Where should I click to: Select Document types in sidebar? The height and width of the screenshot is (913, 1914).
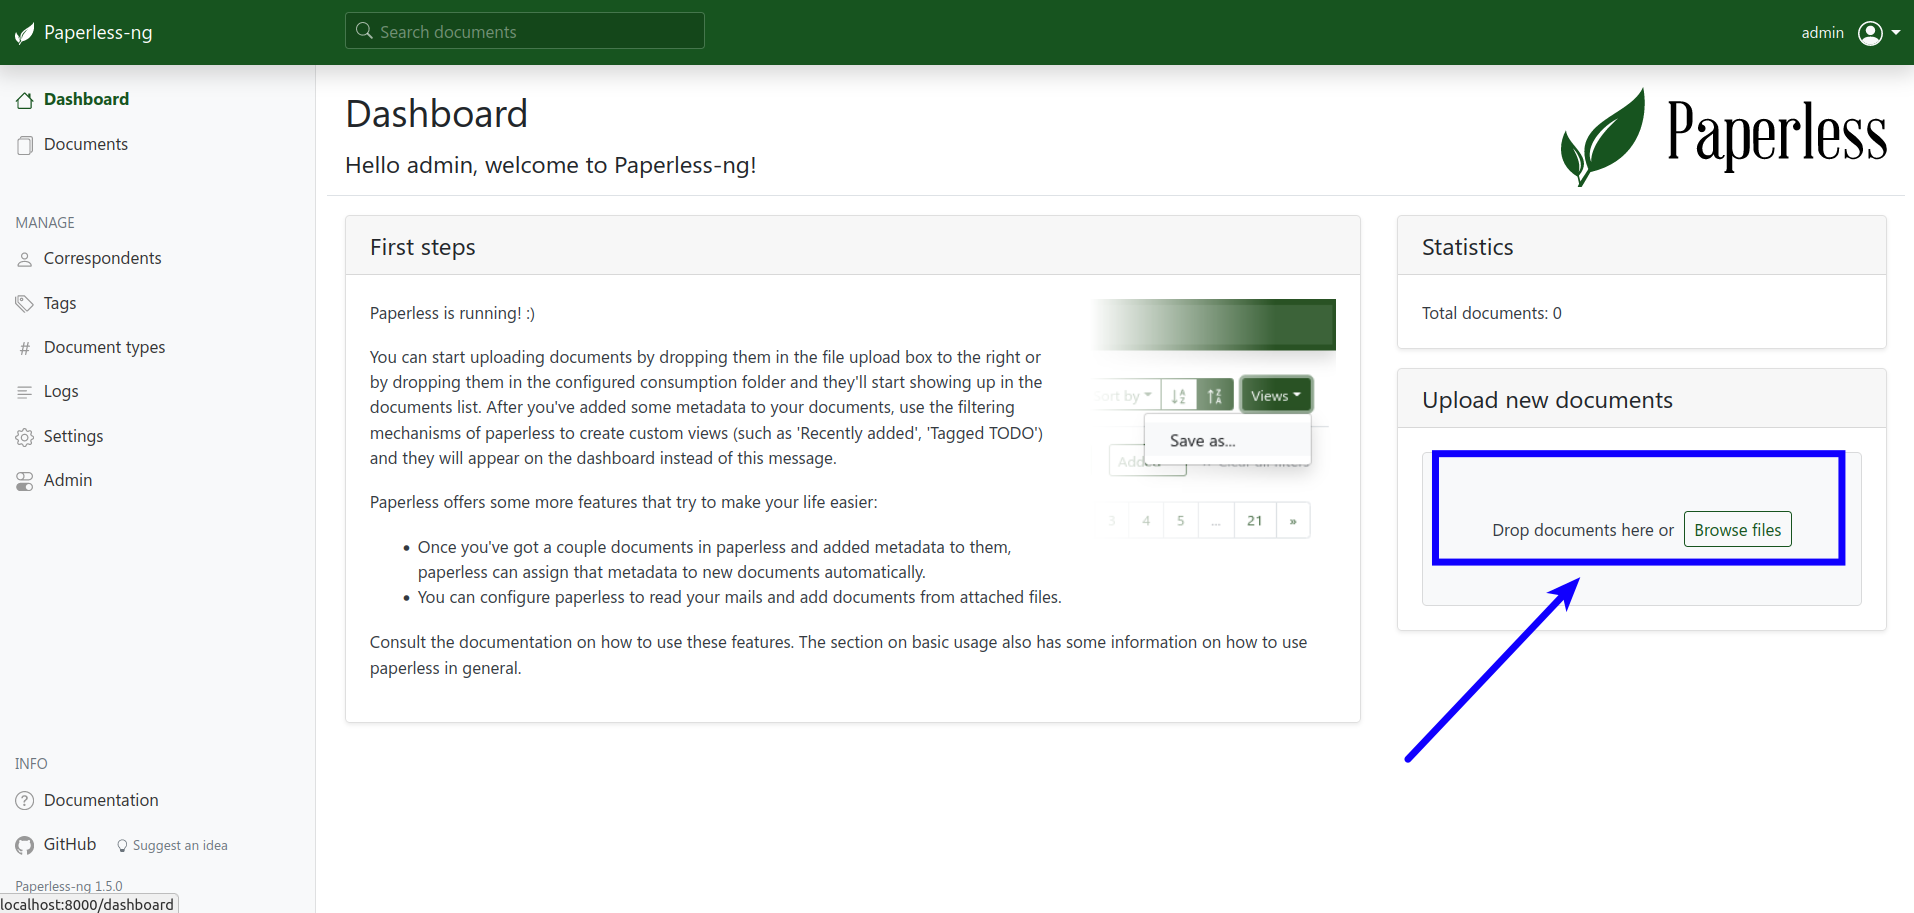pos(104,347)
